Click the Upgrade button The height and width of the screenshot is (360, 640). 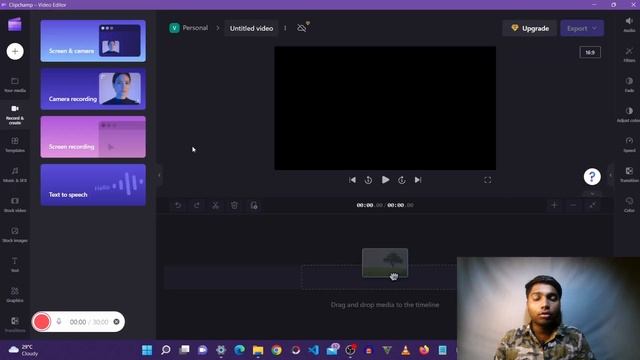point(530,29)
